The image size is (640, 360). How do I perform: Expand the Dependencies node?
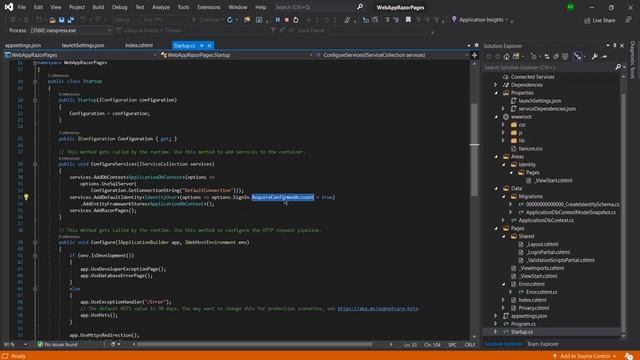[496, 85]
